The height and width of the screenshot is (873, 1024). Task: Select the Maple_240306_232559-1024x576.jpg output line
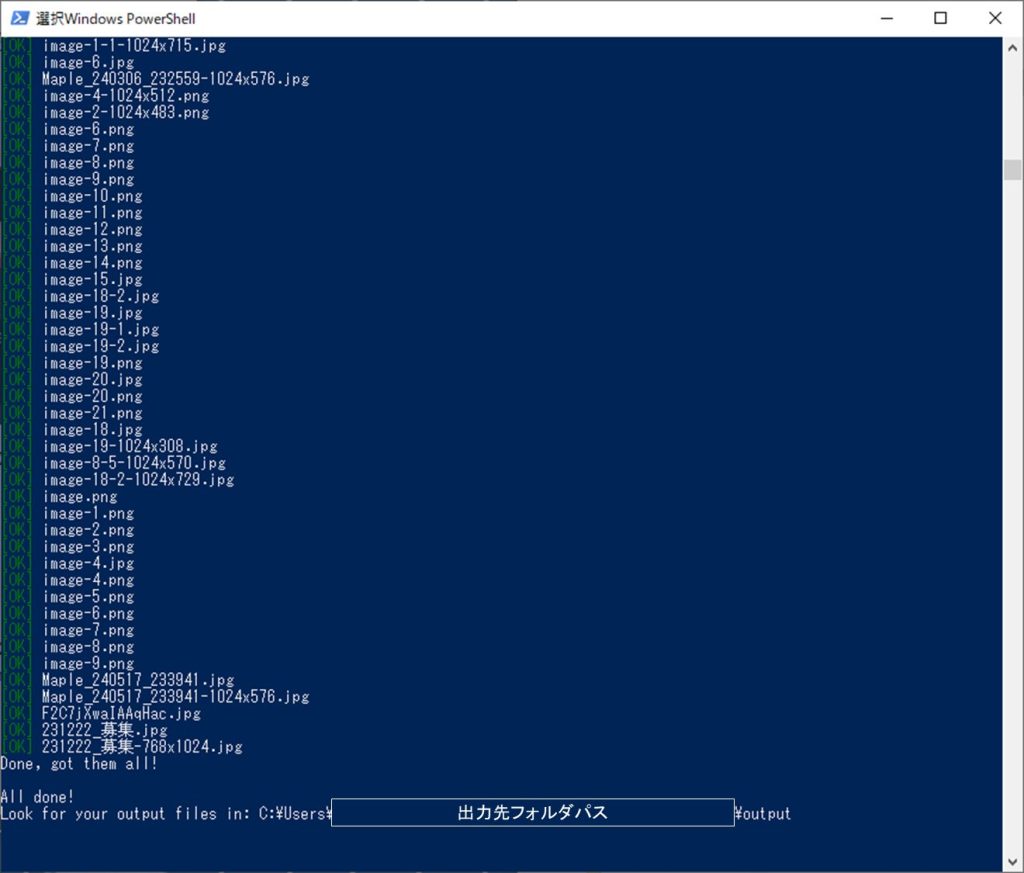pos(175,79)
